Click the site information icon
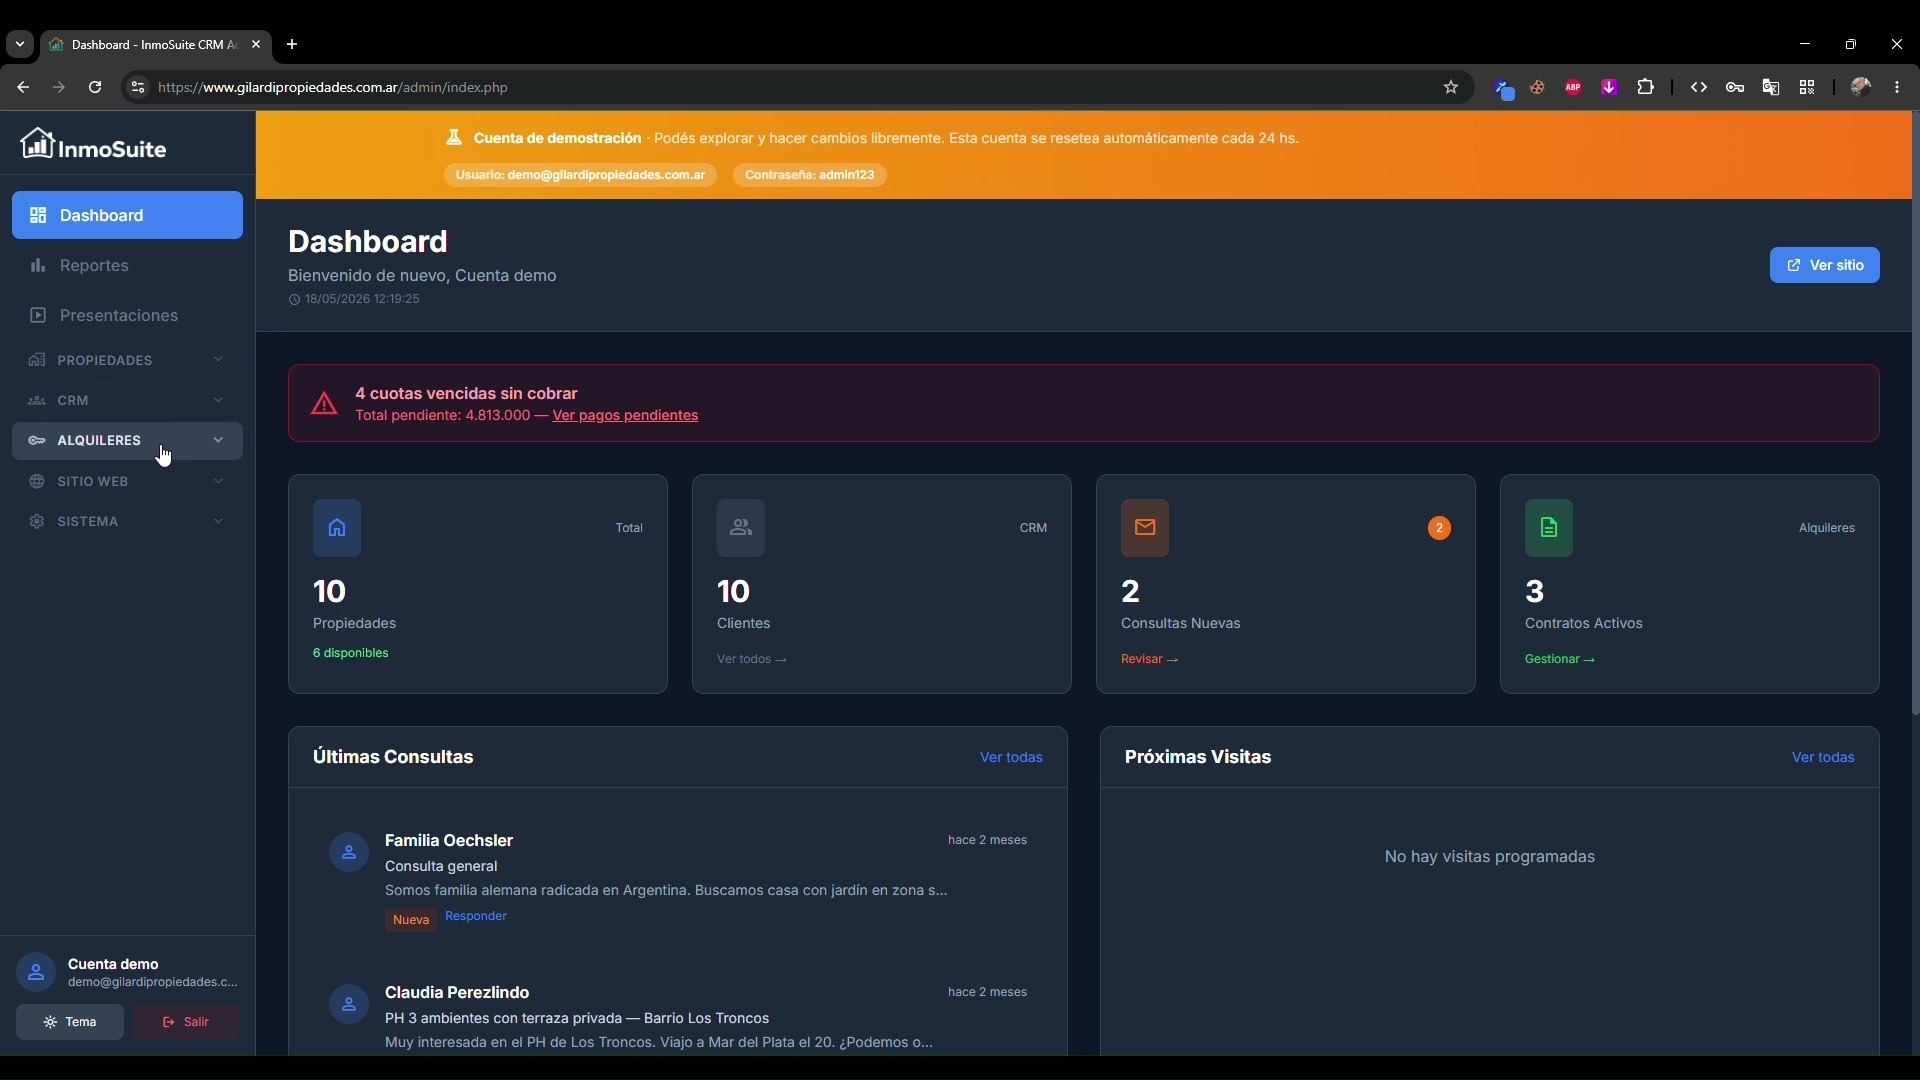 click(138, 87)
